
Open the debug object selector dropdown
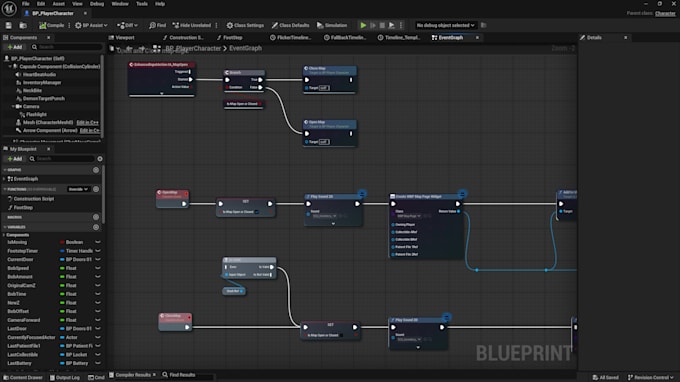[445, 26]
